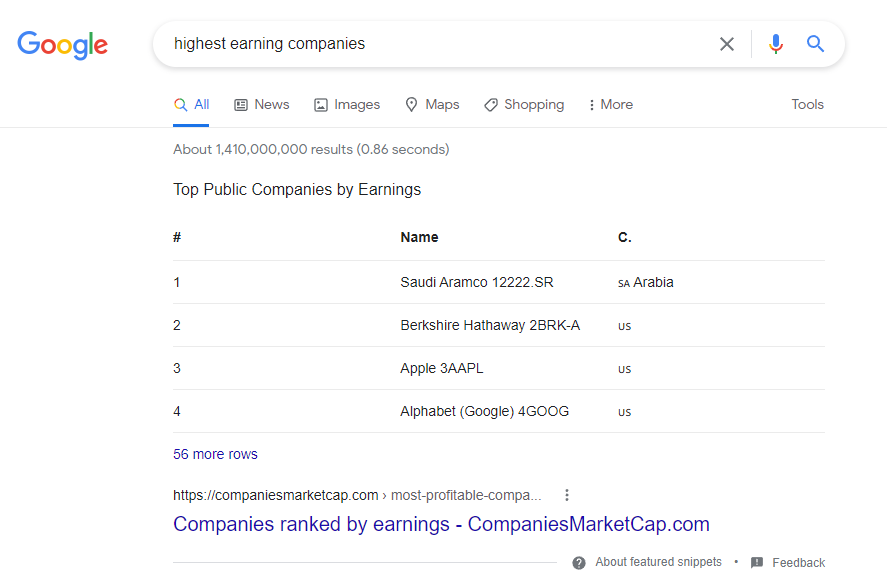Open the More search categories menu
The image size is (887, 587).
610,105
